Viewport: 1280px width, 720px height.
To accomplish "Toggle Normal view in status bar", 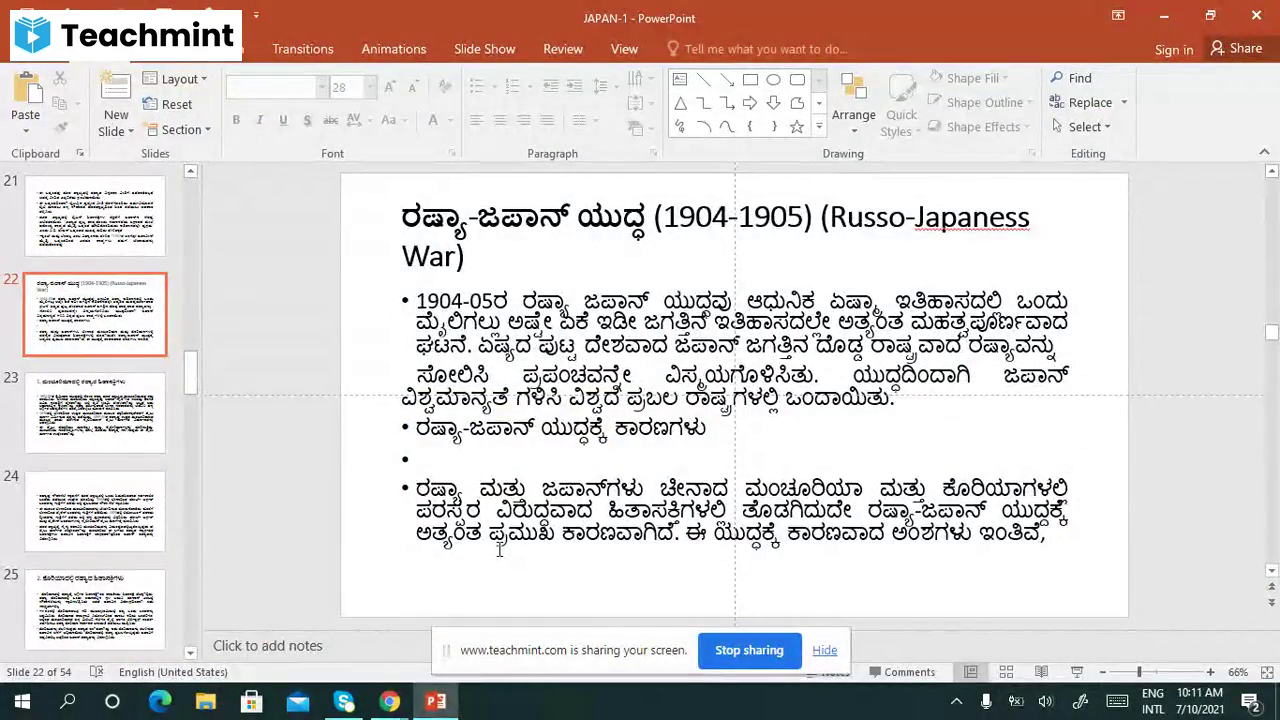I will (970, 672).
